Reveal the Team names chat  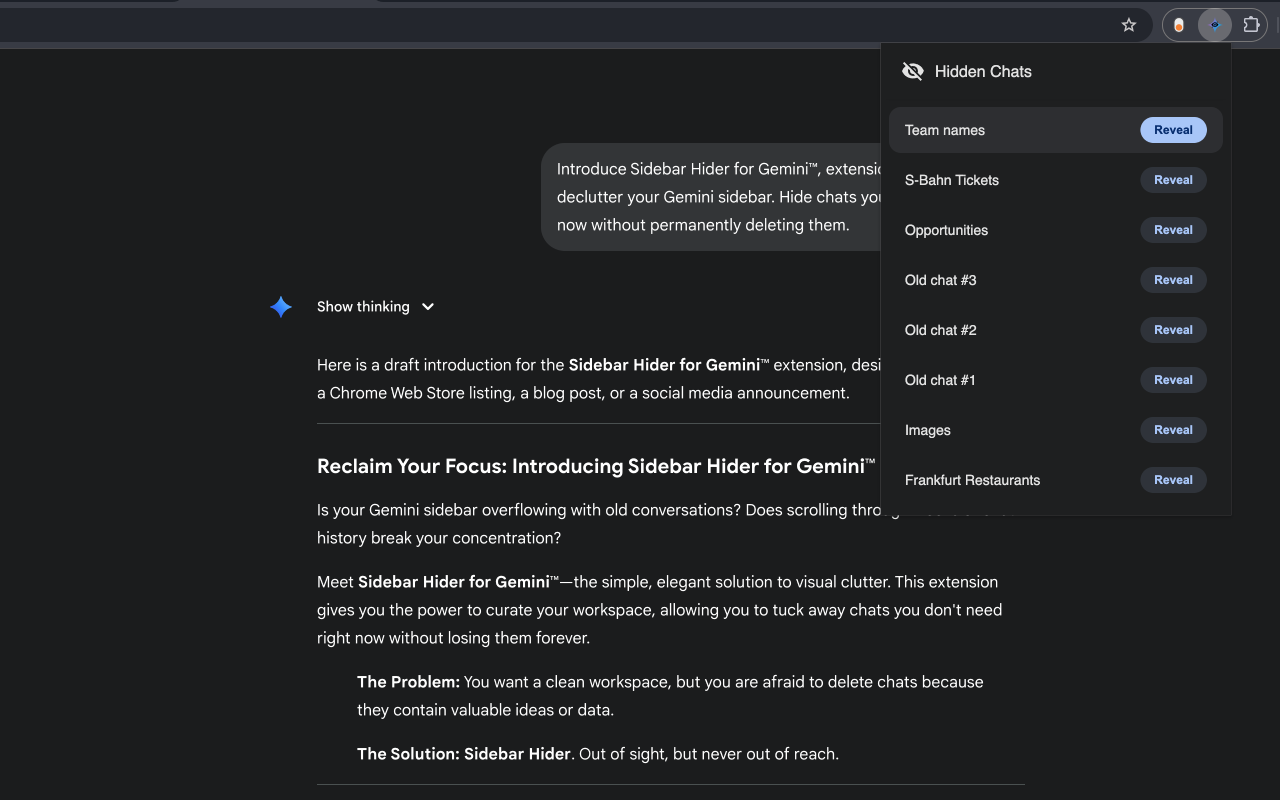(x=1173, y=130)
